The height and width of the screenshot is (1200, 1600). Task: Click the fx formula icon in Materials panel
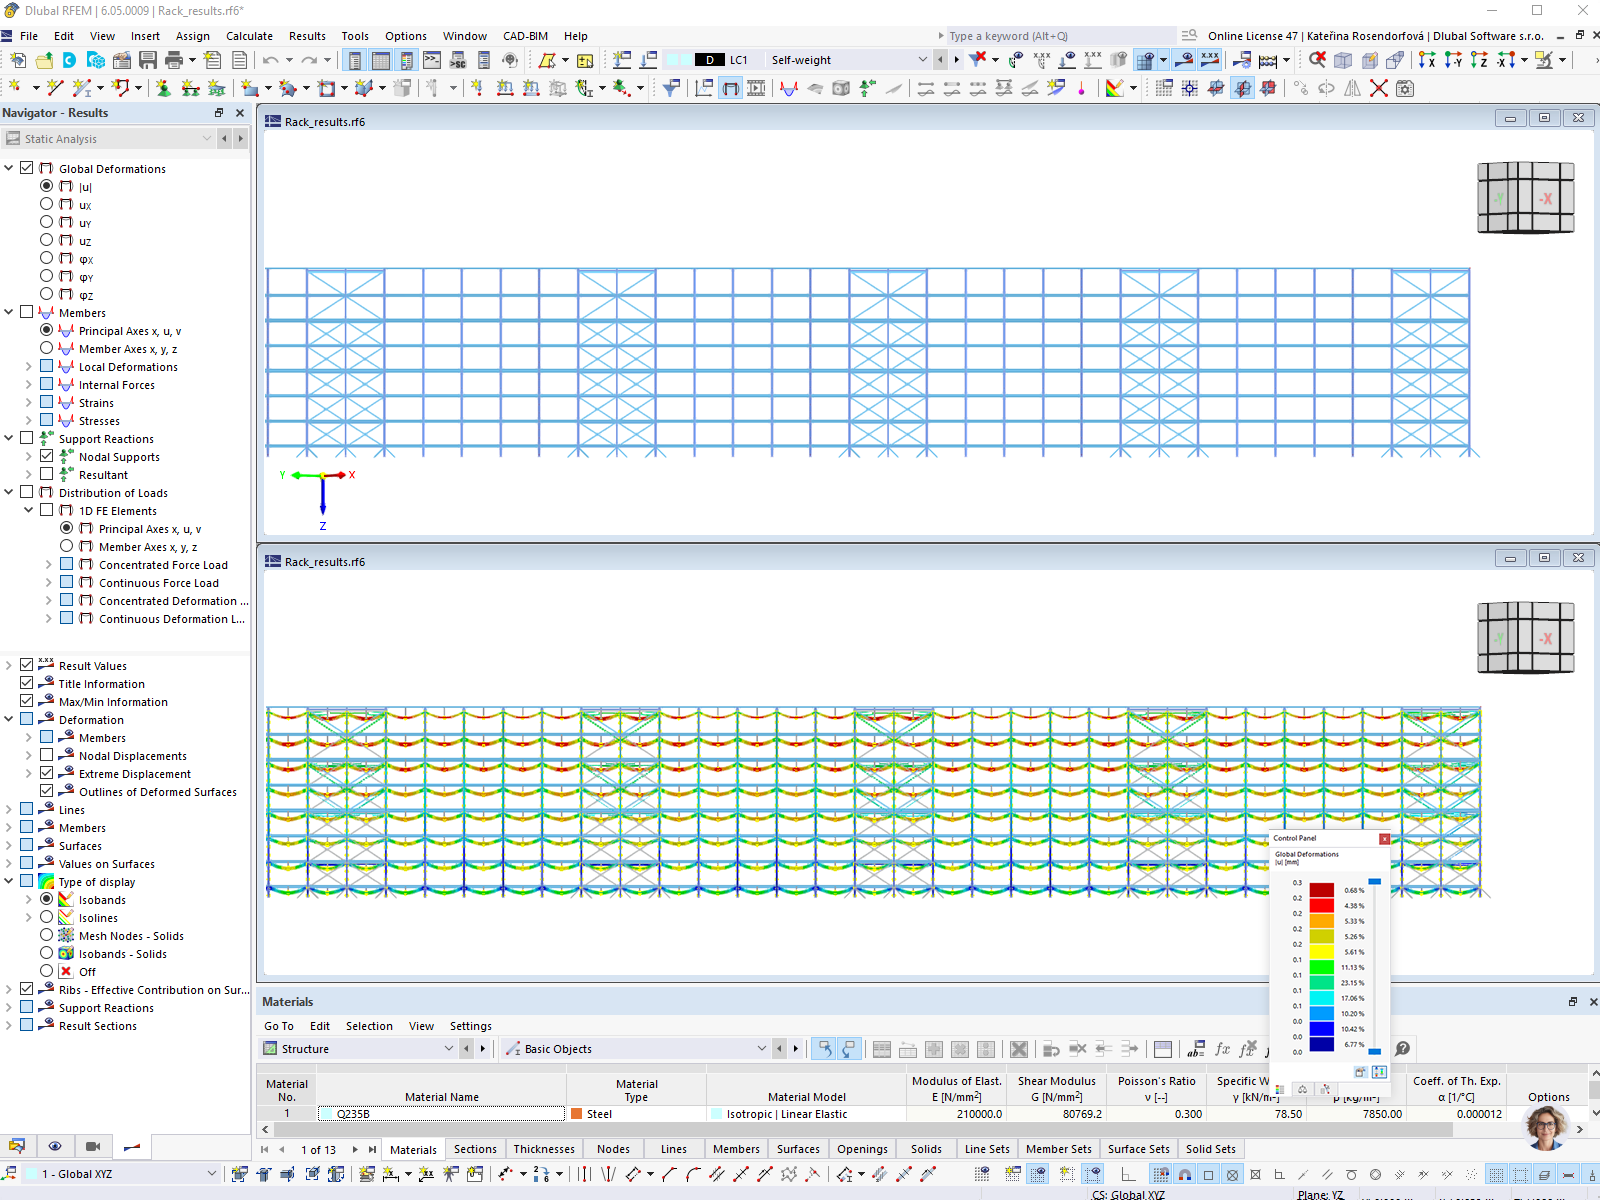[1222, 1050]
